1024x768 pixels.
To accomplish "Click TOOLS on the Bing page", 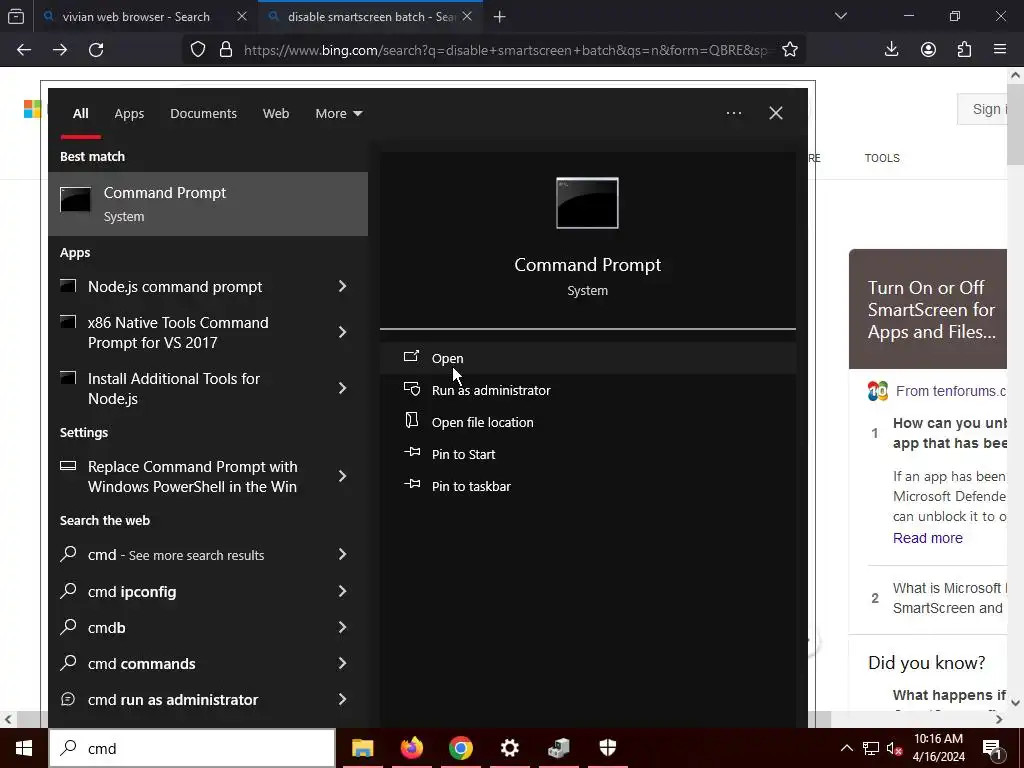I will point(882,158).
